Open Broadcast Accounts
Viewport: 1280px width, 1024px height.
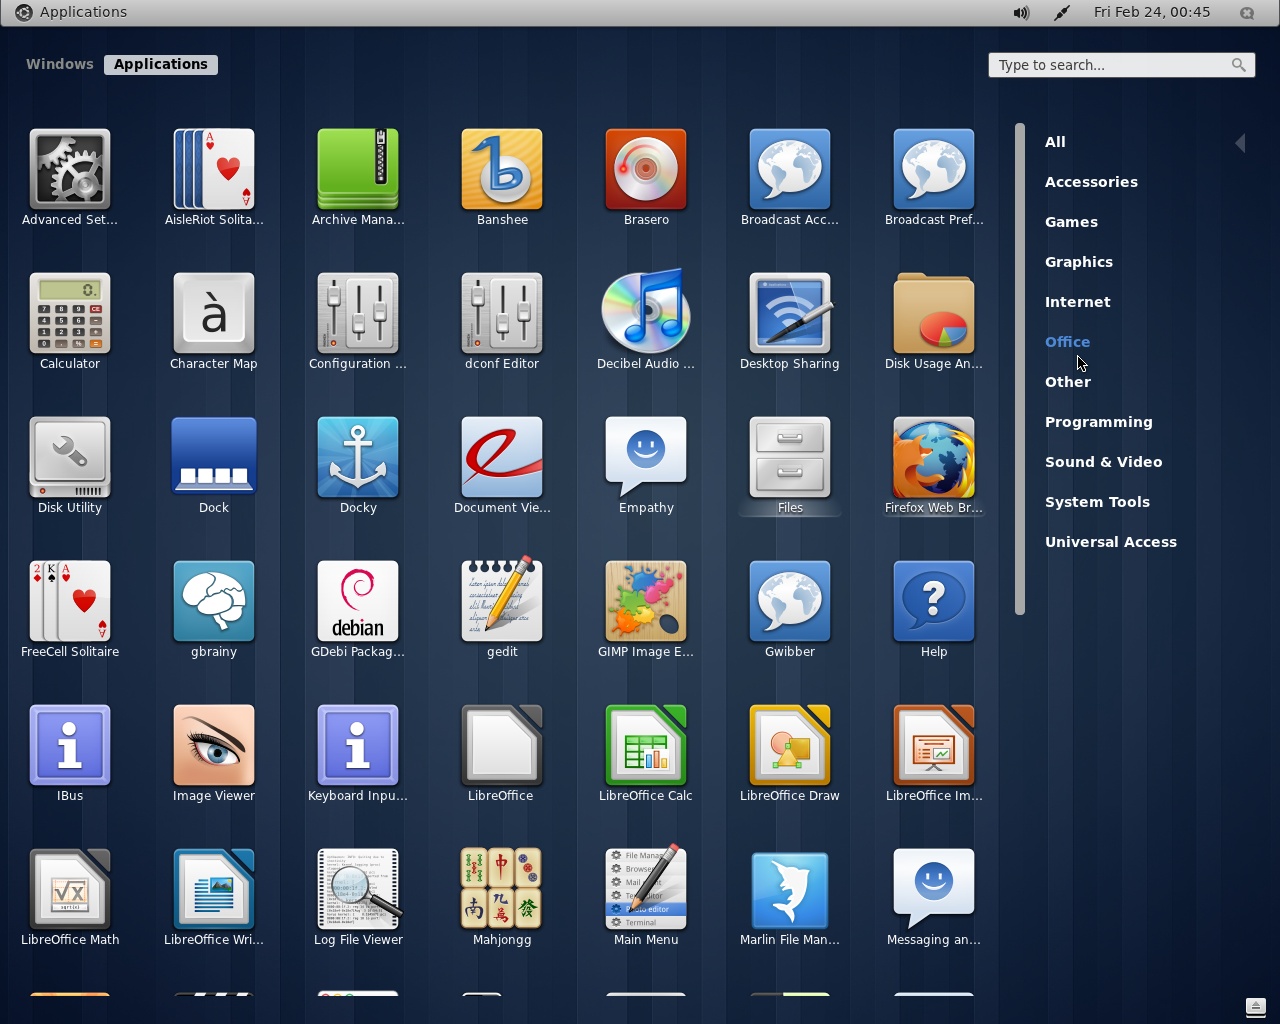click(x=790, y=178)
